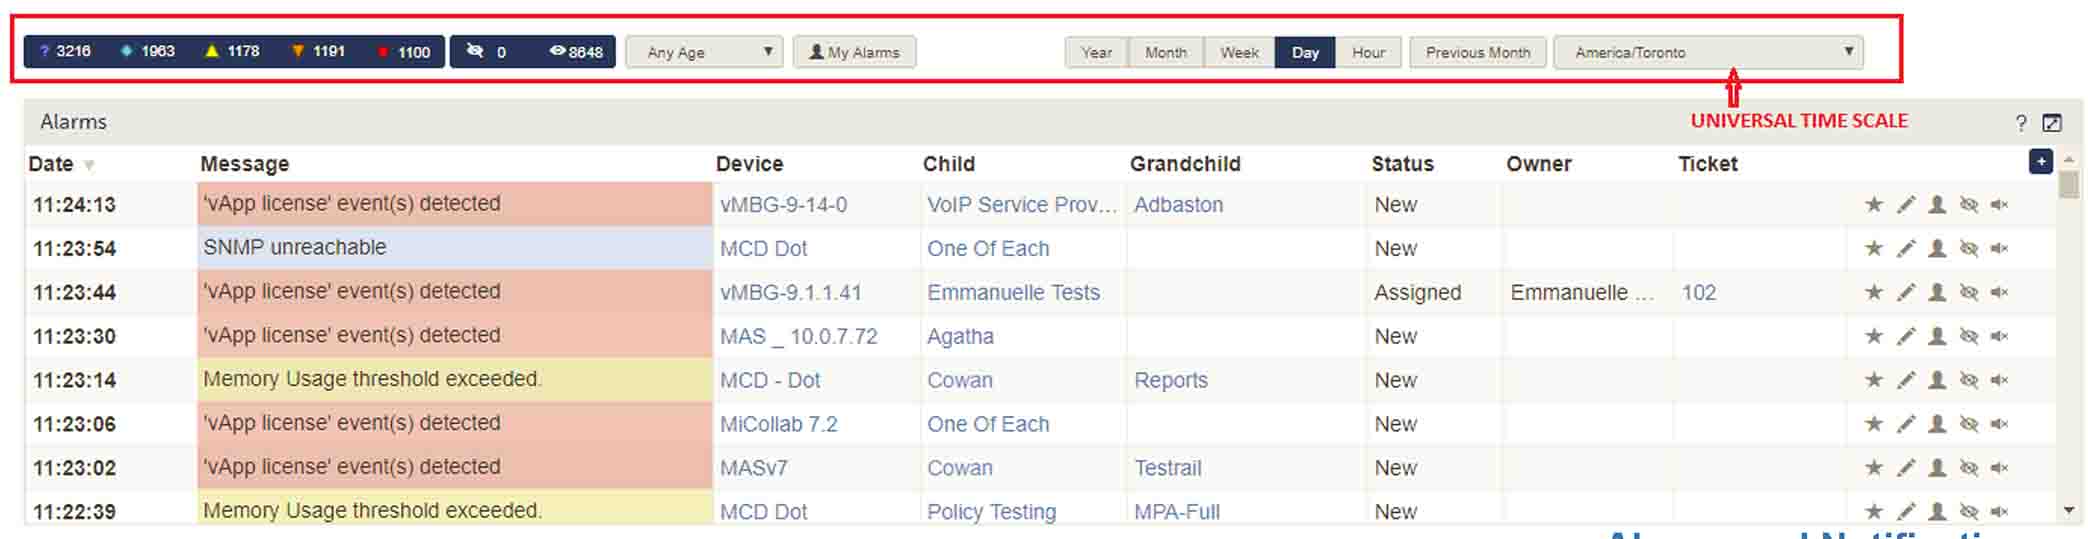Click the plus button to add alarm columns
Viewport: 2088px width, 539px height.
pos(2041,162)
